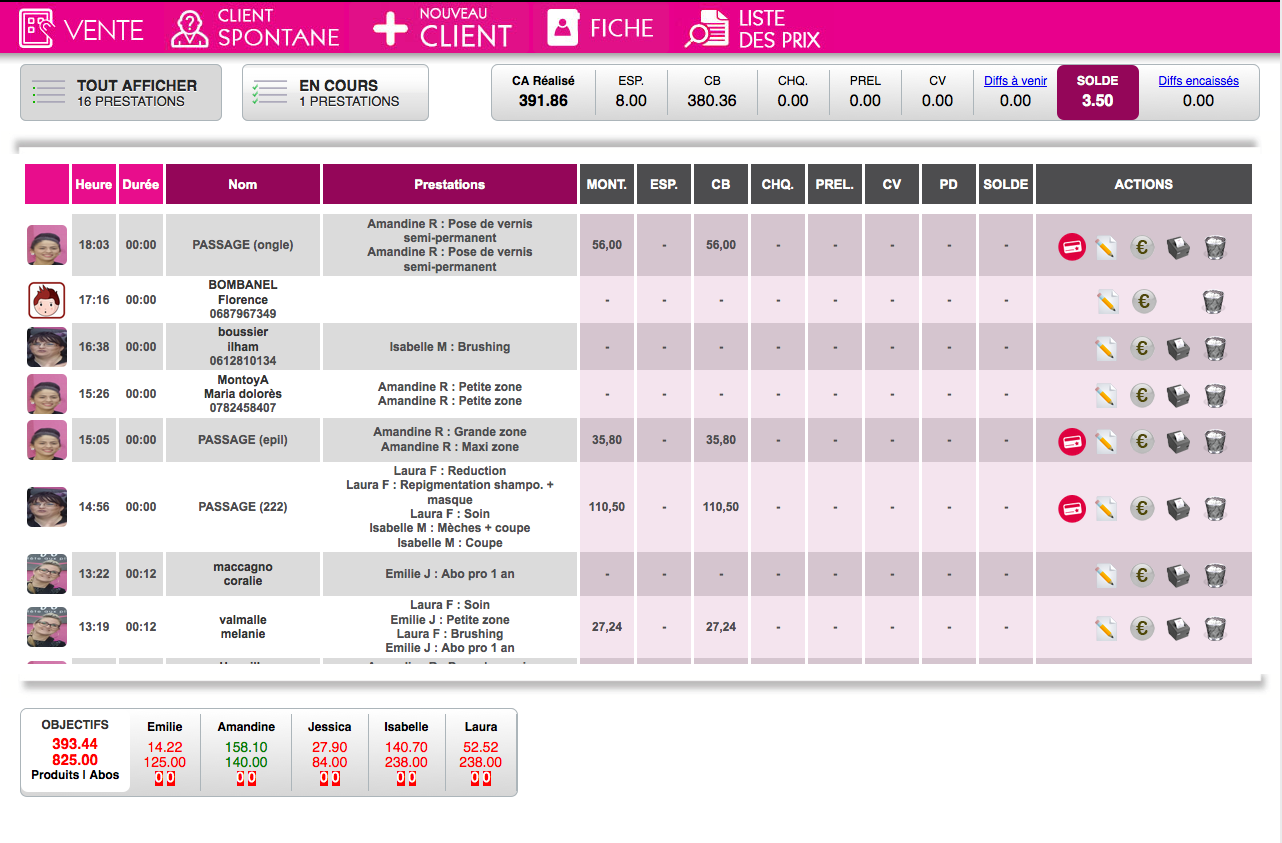Click the euro payment icon for boussier ilham

pos(1143,348)
